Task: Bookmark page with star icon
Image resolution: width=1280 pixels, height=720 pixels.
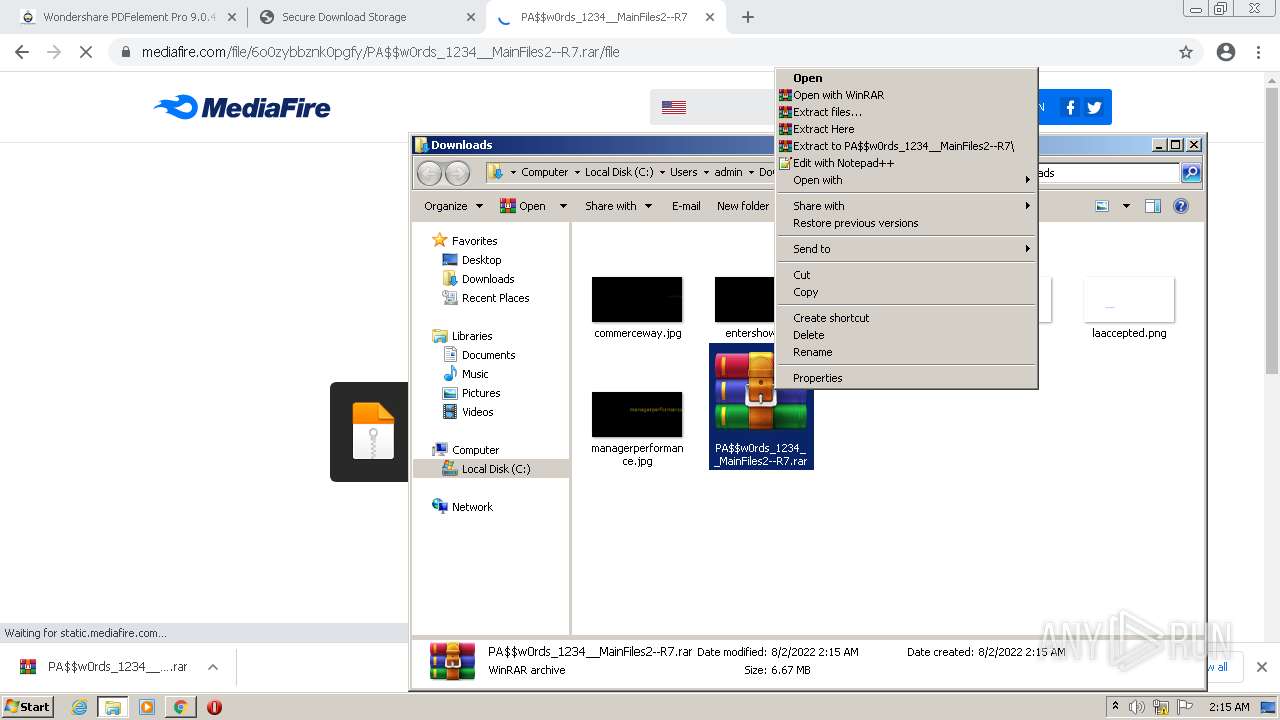Action: (x=1186, y=52)
